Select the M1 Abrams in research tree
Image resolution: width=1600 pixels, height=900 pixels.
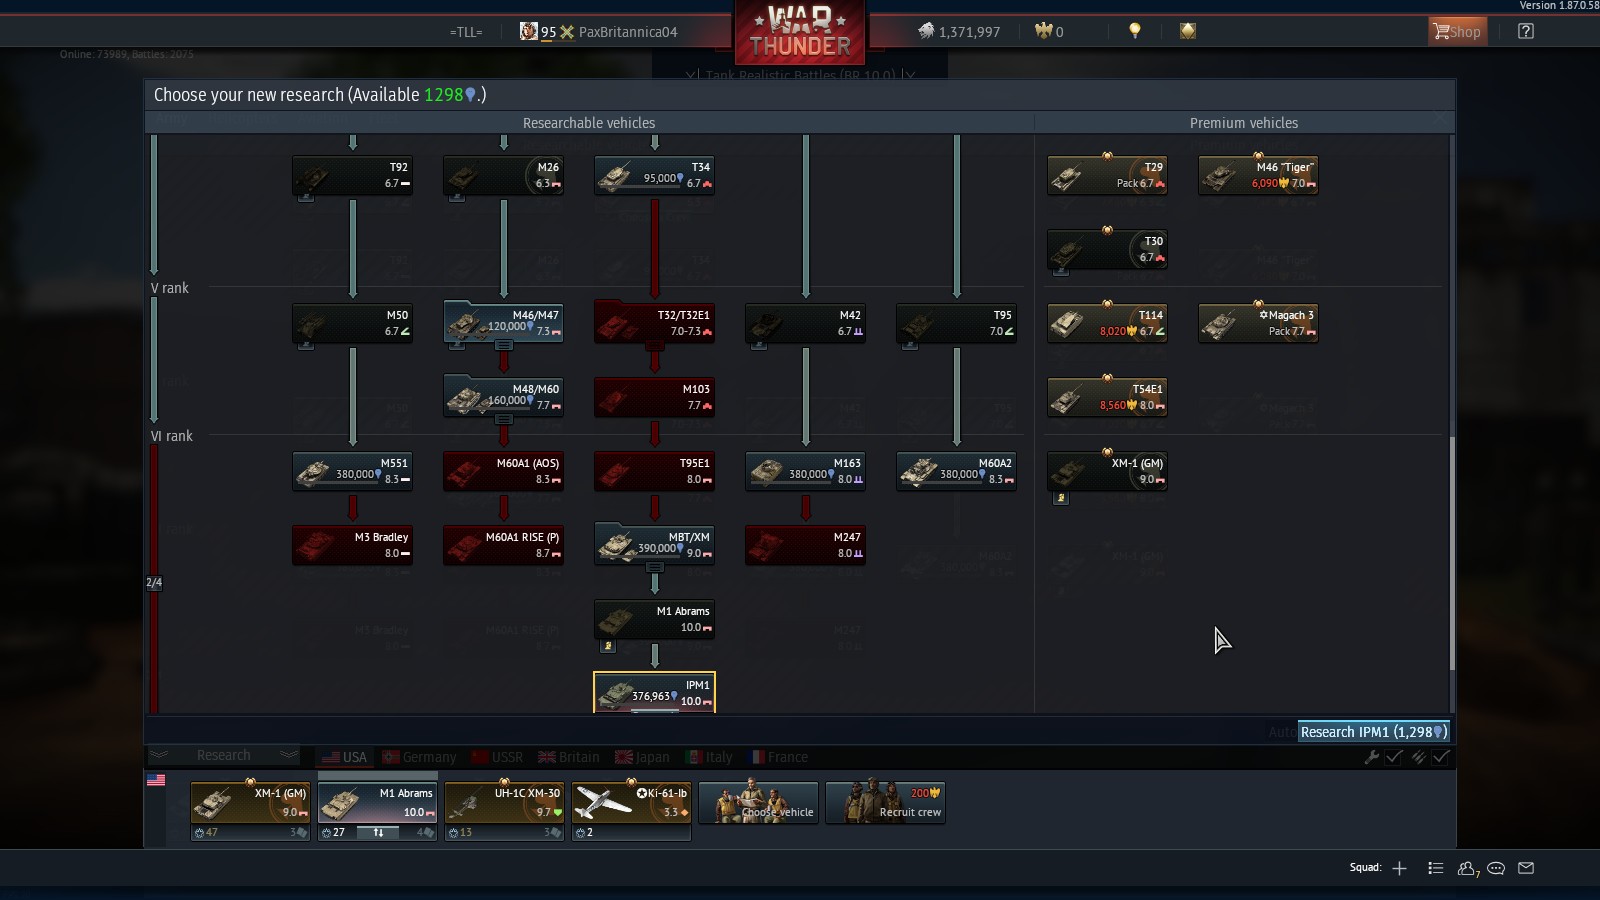click(655, 620)
